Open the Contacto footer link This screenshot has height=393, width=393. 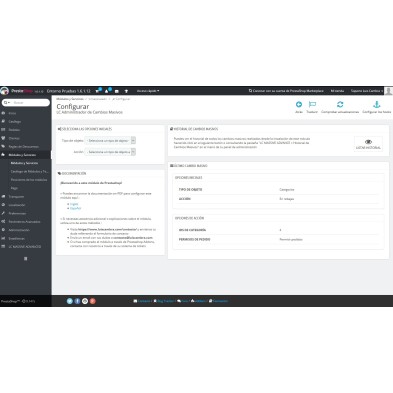pyautogui.click(x=142, y=301)
